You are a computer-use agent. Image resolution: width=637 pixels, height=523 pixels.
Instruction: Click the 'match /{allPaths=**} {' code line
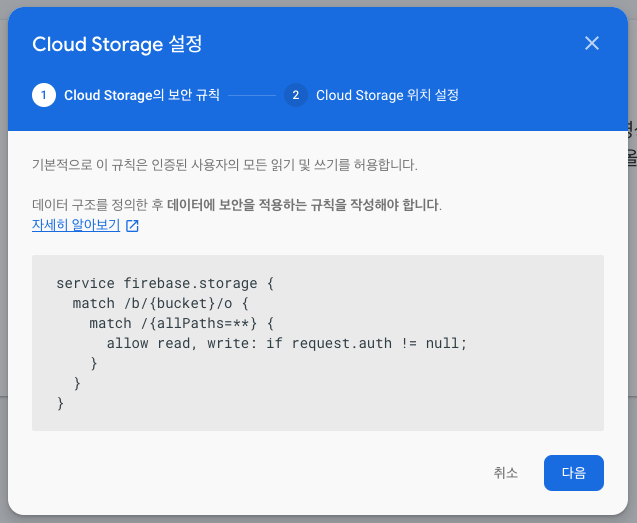tap(182, 323)
